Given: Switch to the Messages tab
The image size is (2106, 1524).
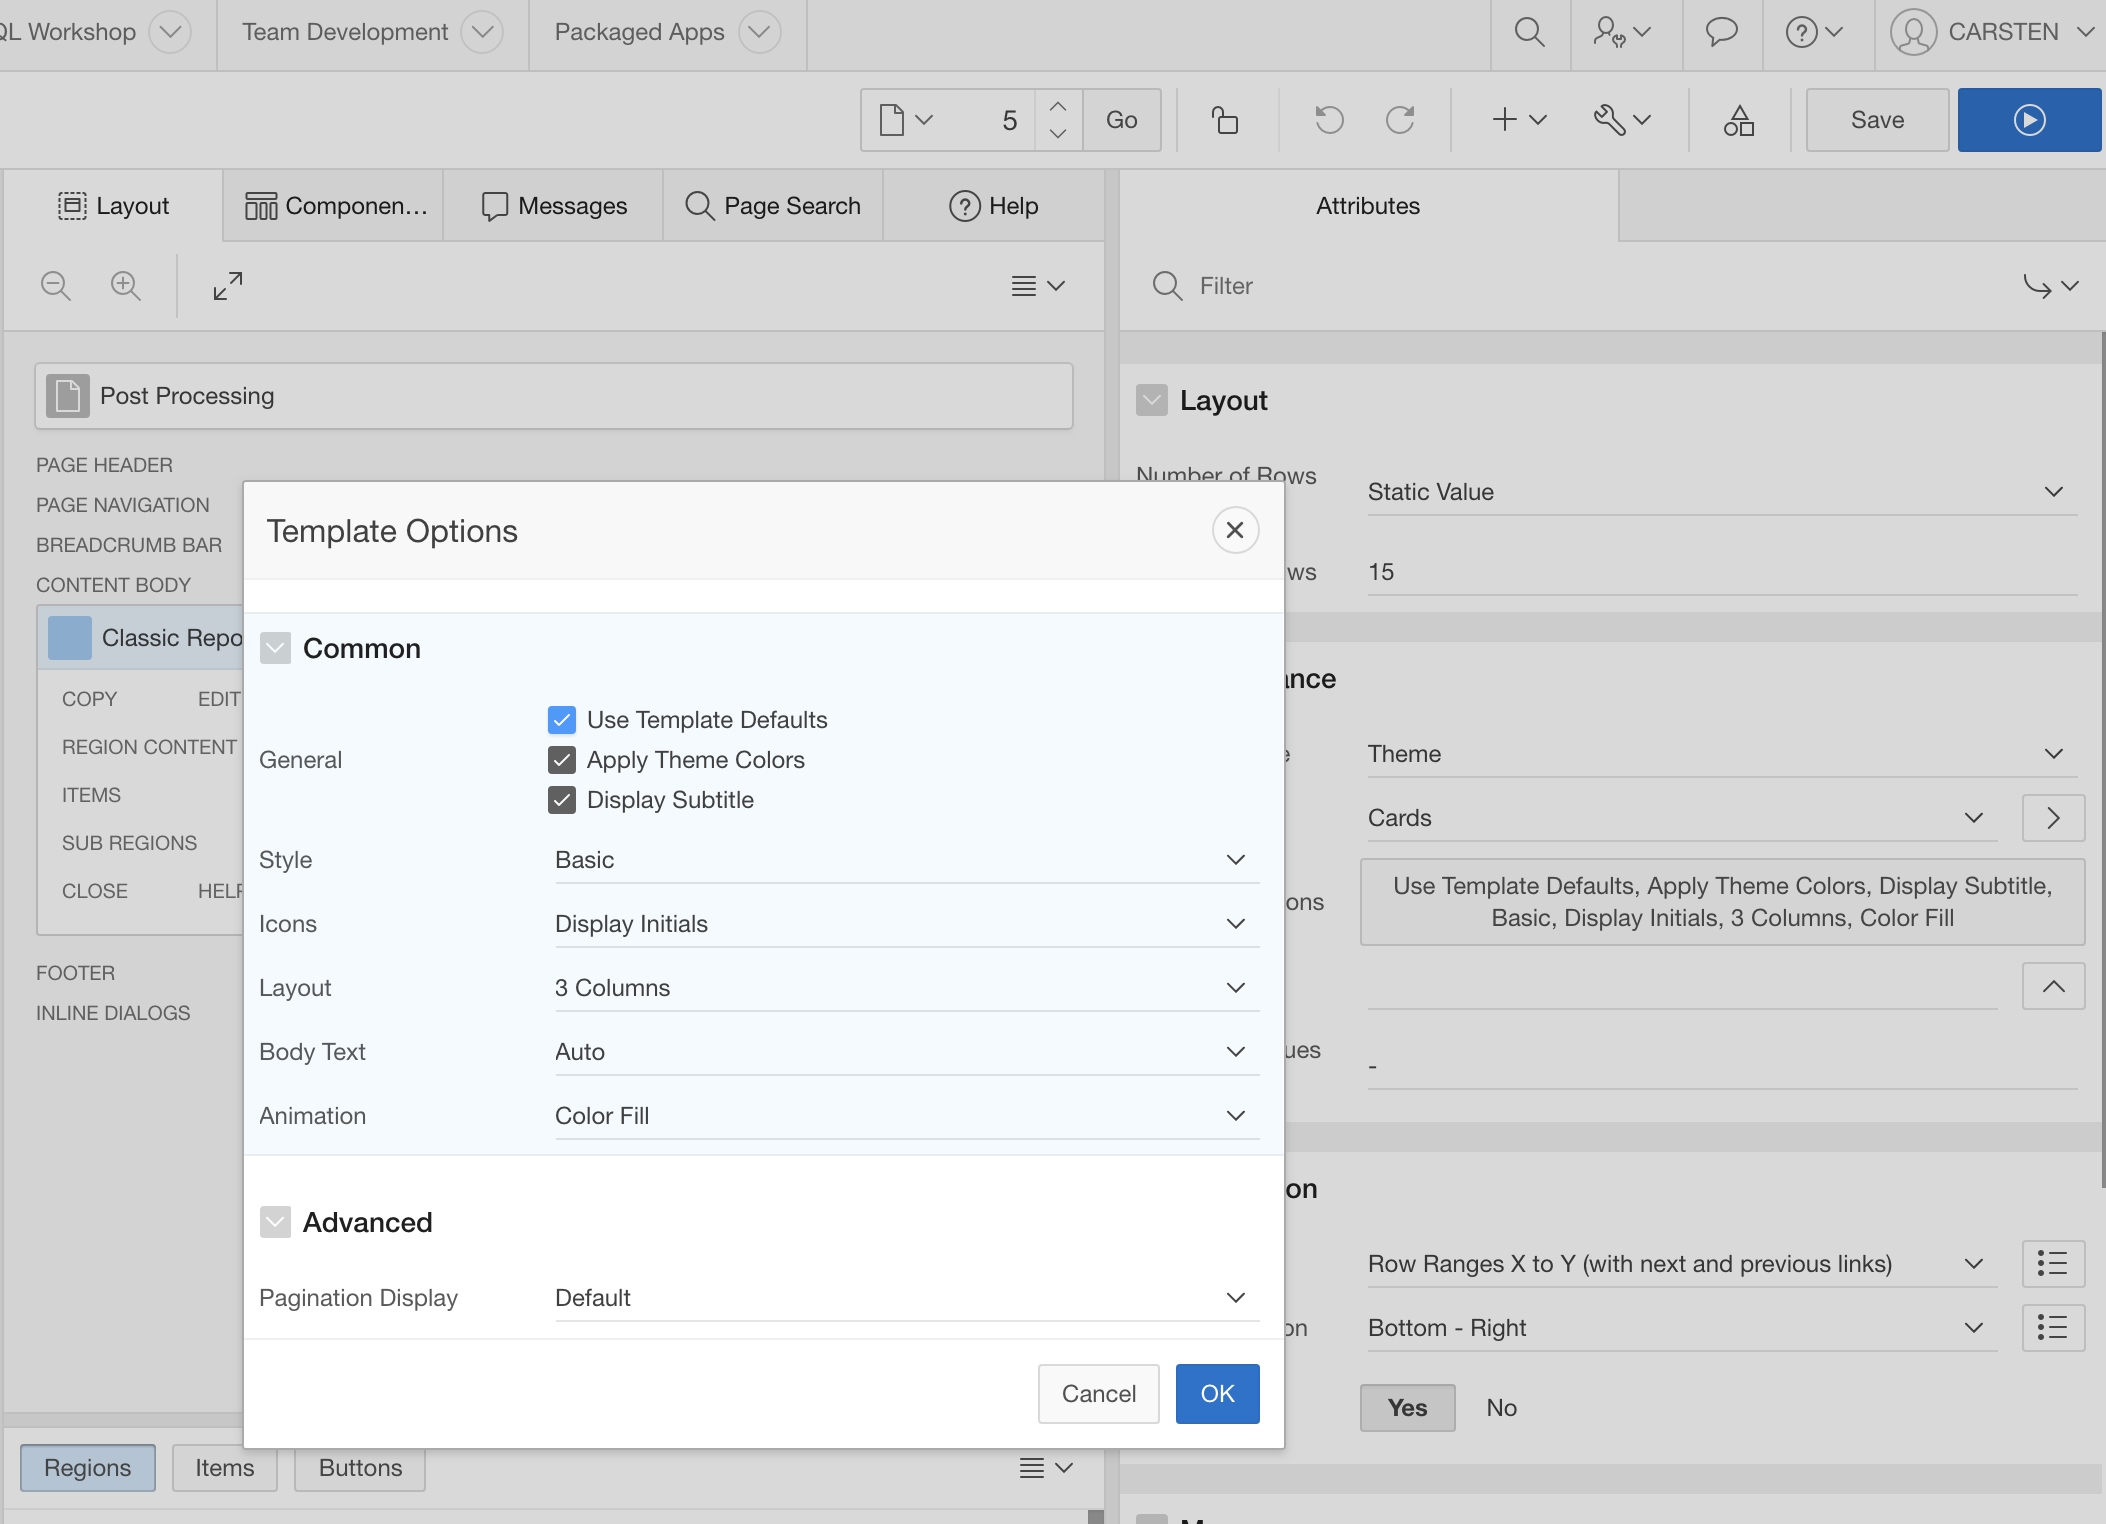Looking at the screenshot, I should pos(554,206).
